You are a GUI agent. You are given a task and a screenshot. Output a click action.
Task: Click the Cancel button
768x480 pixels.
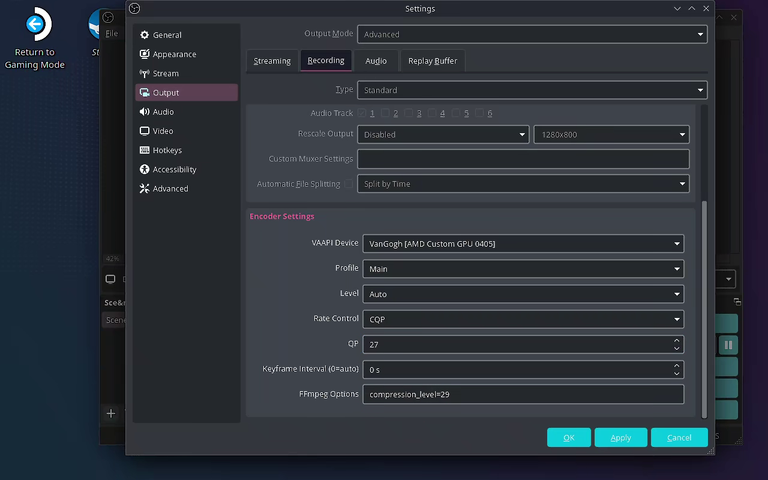(679, 437)
